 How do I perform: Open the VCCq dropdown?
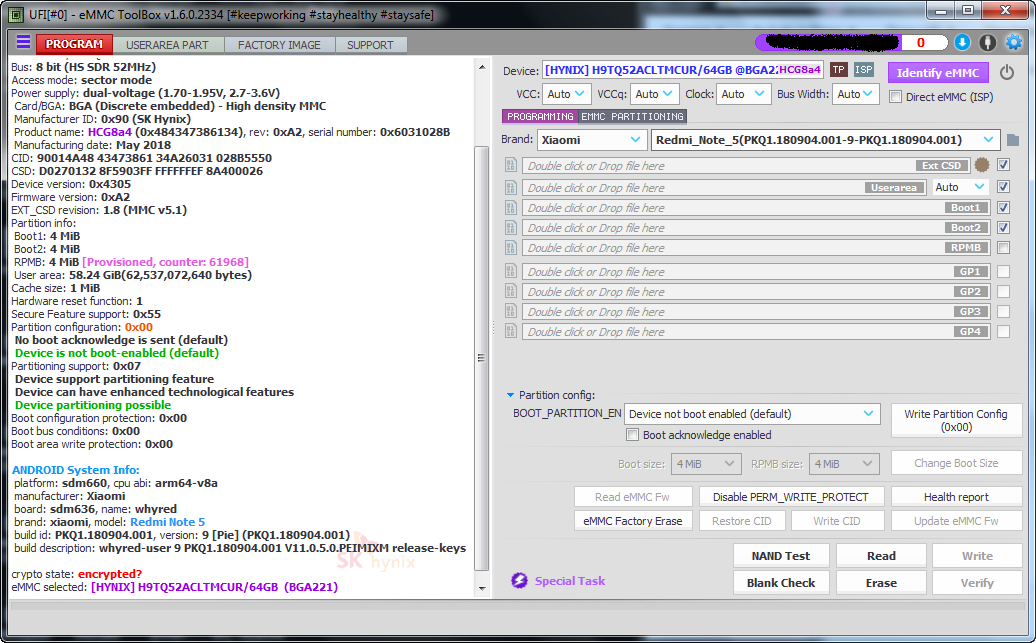(654, 95)
